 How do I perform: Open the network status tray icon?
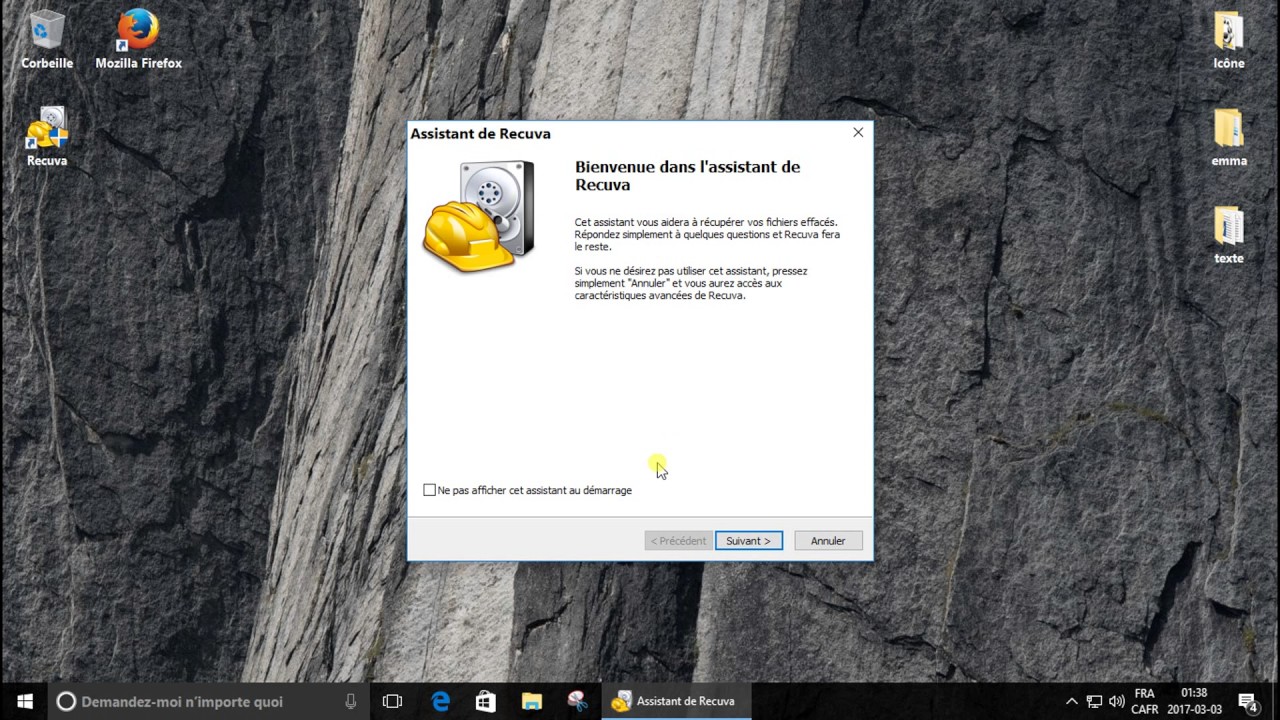(x=1094, y=701)
